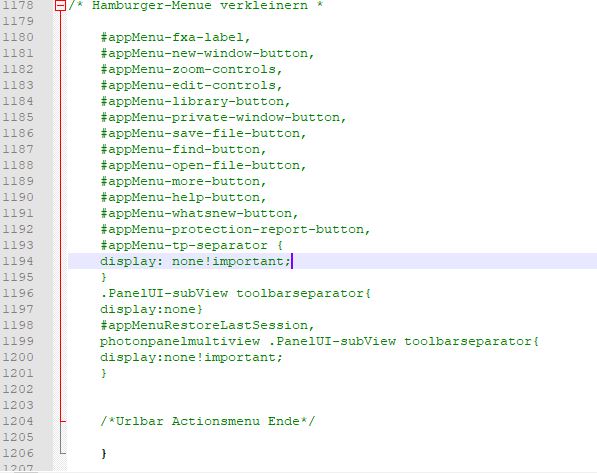Viewport: 597px width, 473px height.
Task: Collapse the fold marker at line 1178
Action: (60, 5)
